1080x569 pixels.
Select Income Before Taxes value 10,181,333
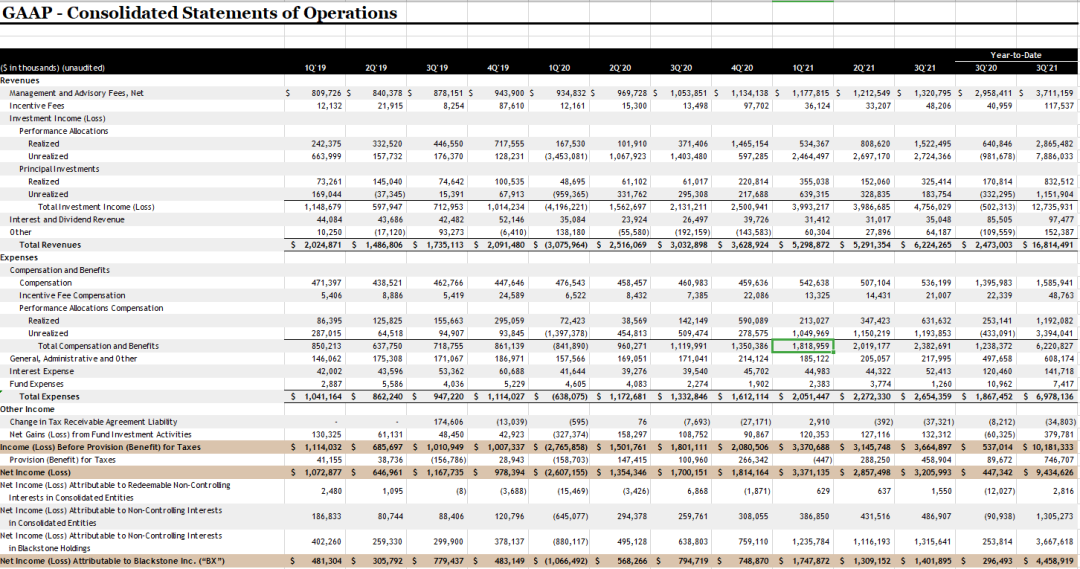click(x=1052, y=447)
